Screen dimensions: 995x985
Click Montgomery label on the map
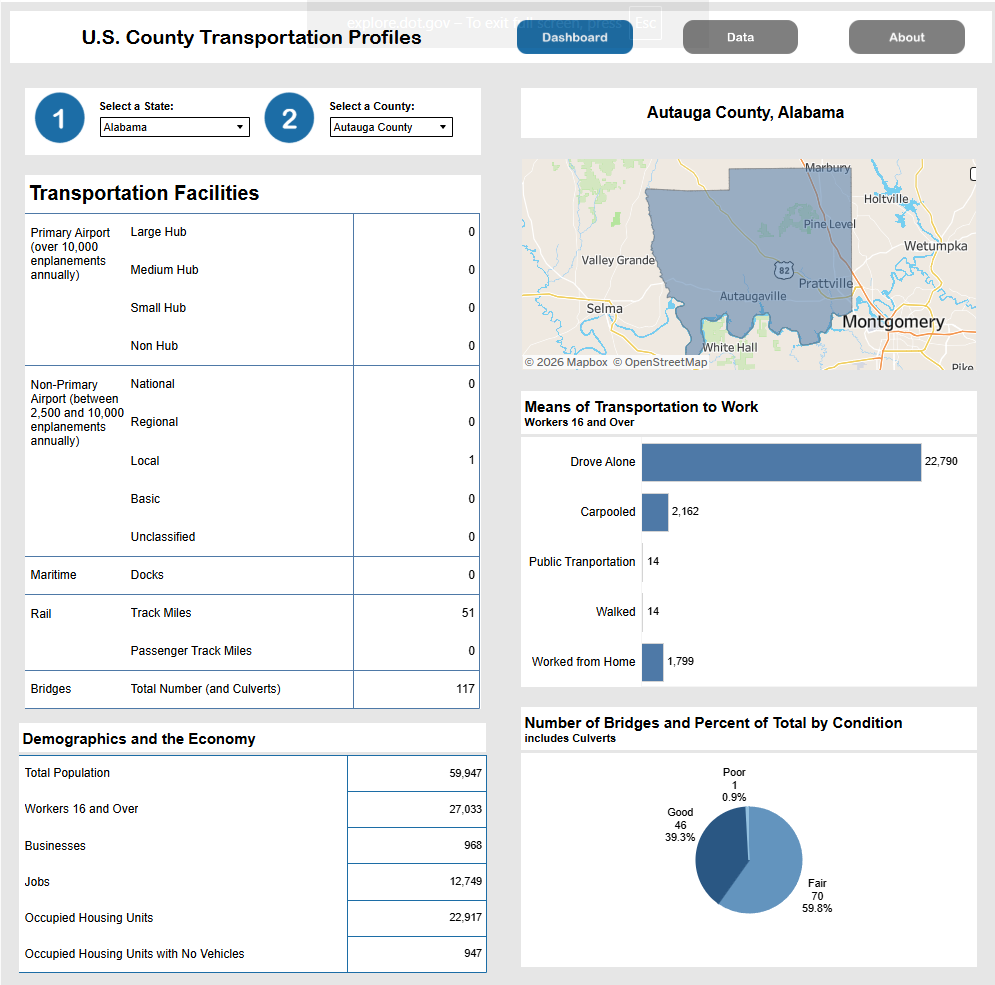pos(893,322)
